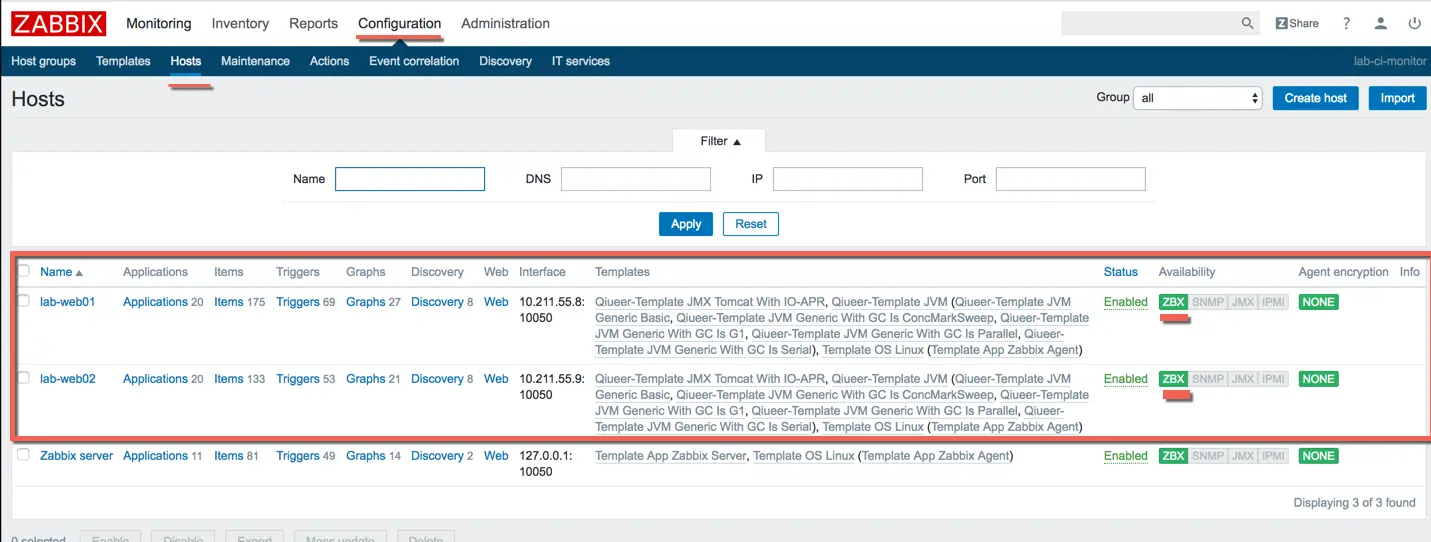Click SNMP availability badge for lab-web01

(x=1208, y=302)
